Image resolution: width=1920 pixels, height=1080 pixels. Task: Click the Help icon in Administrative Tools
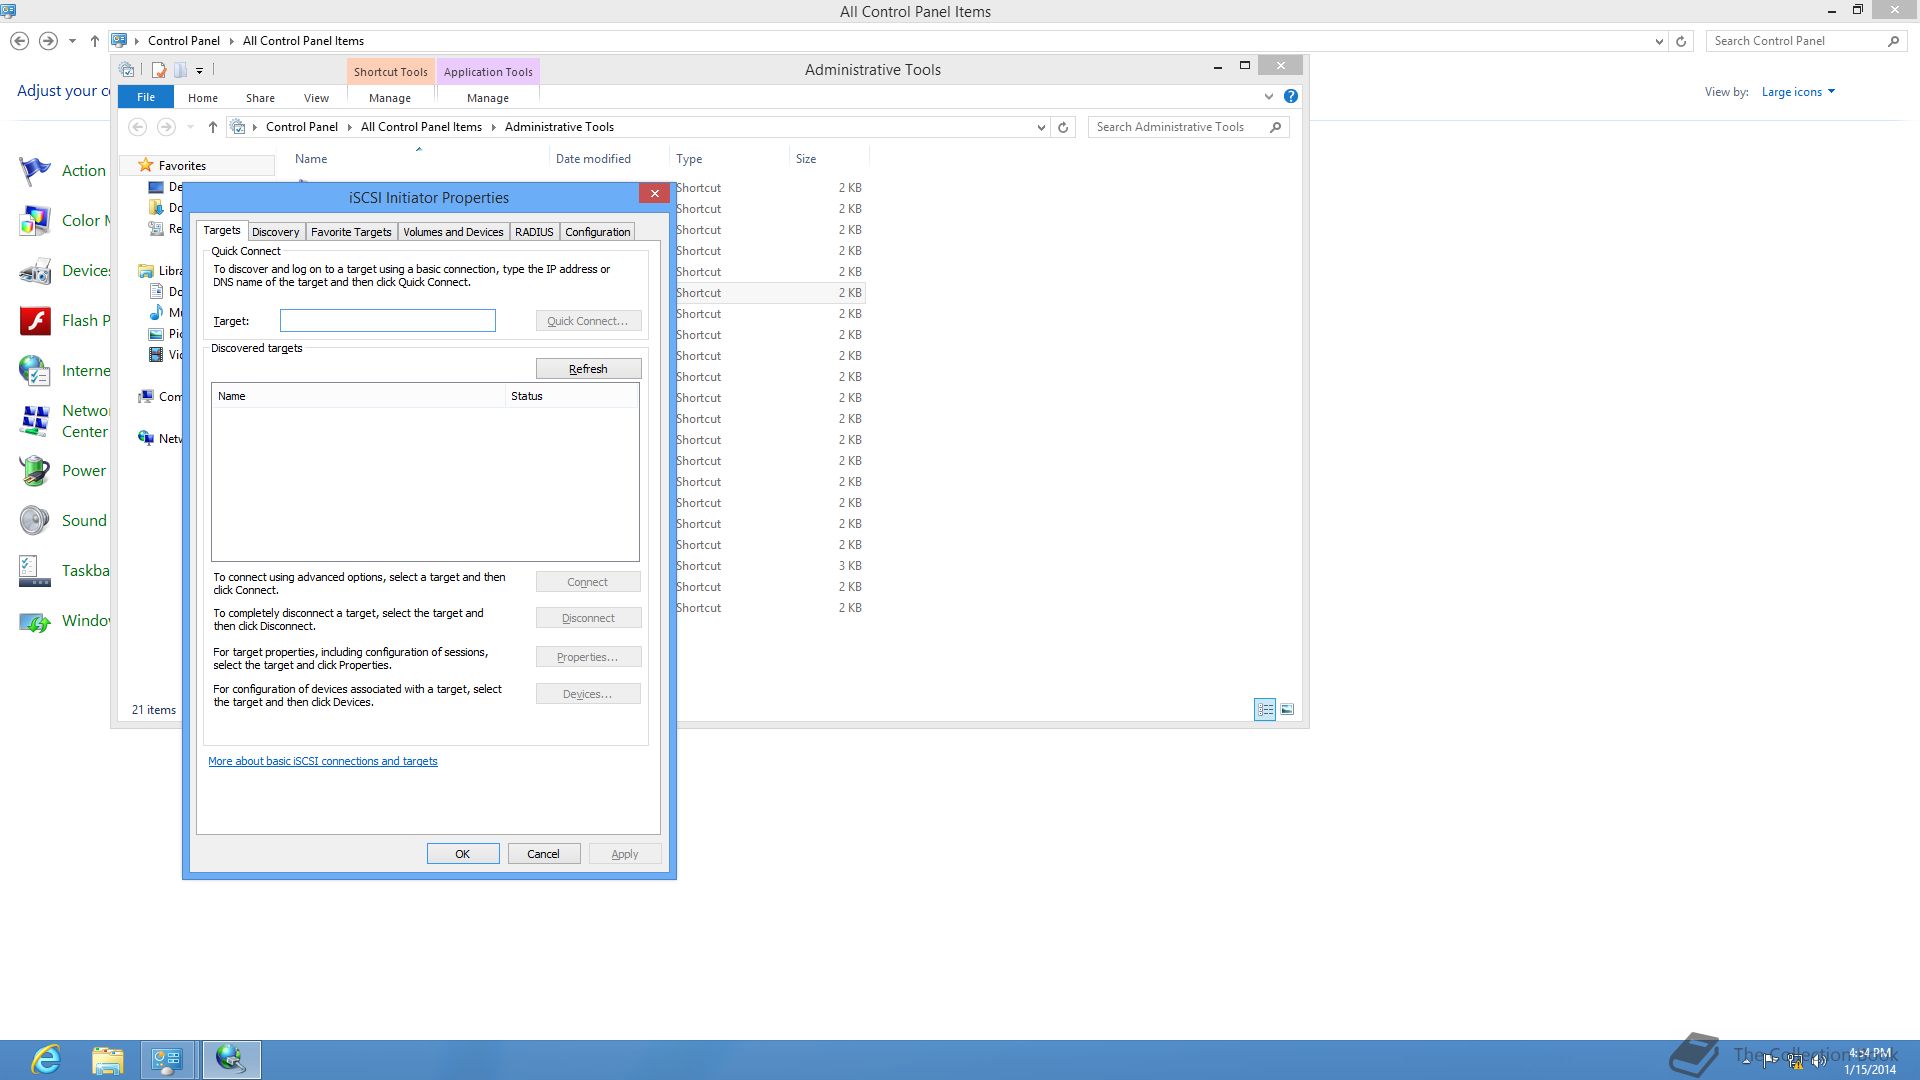(x=1290, y=97)
